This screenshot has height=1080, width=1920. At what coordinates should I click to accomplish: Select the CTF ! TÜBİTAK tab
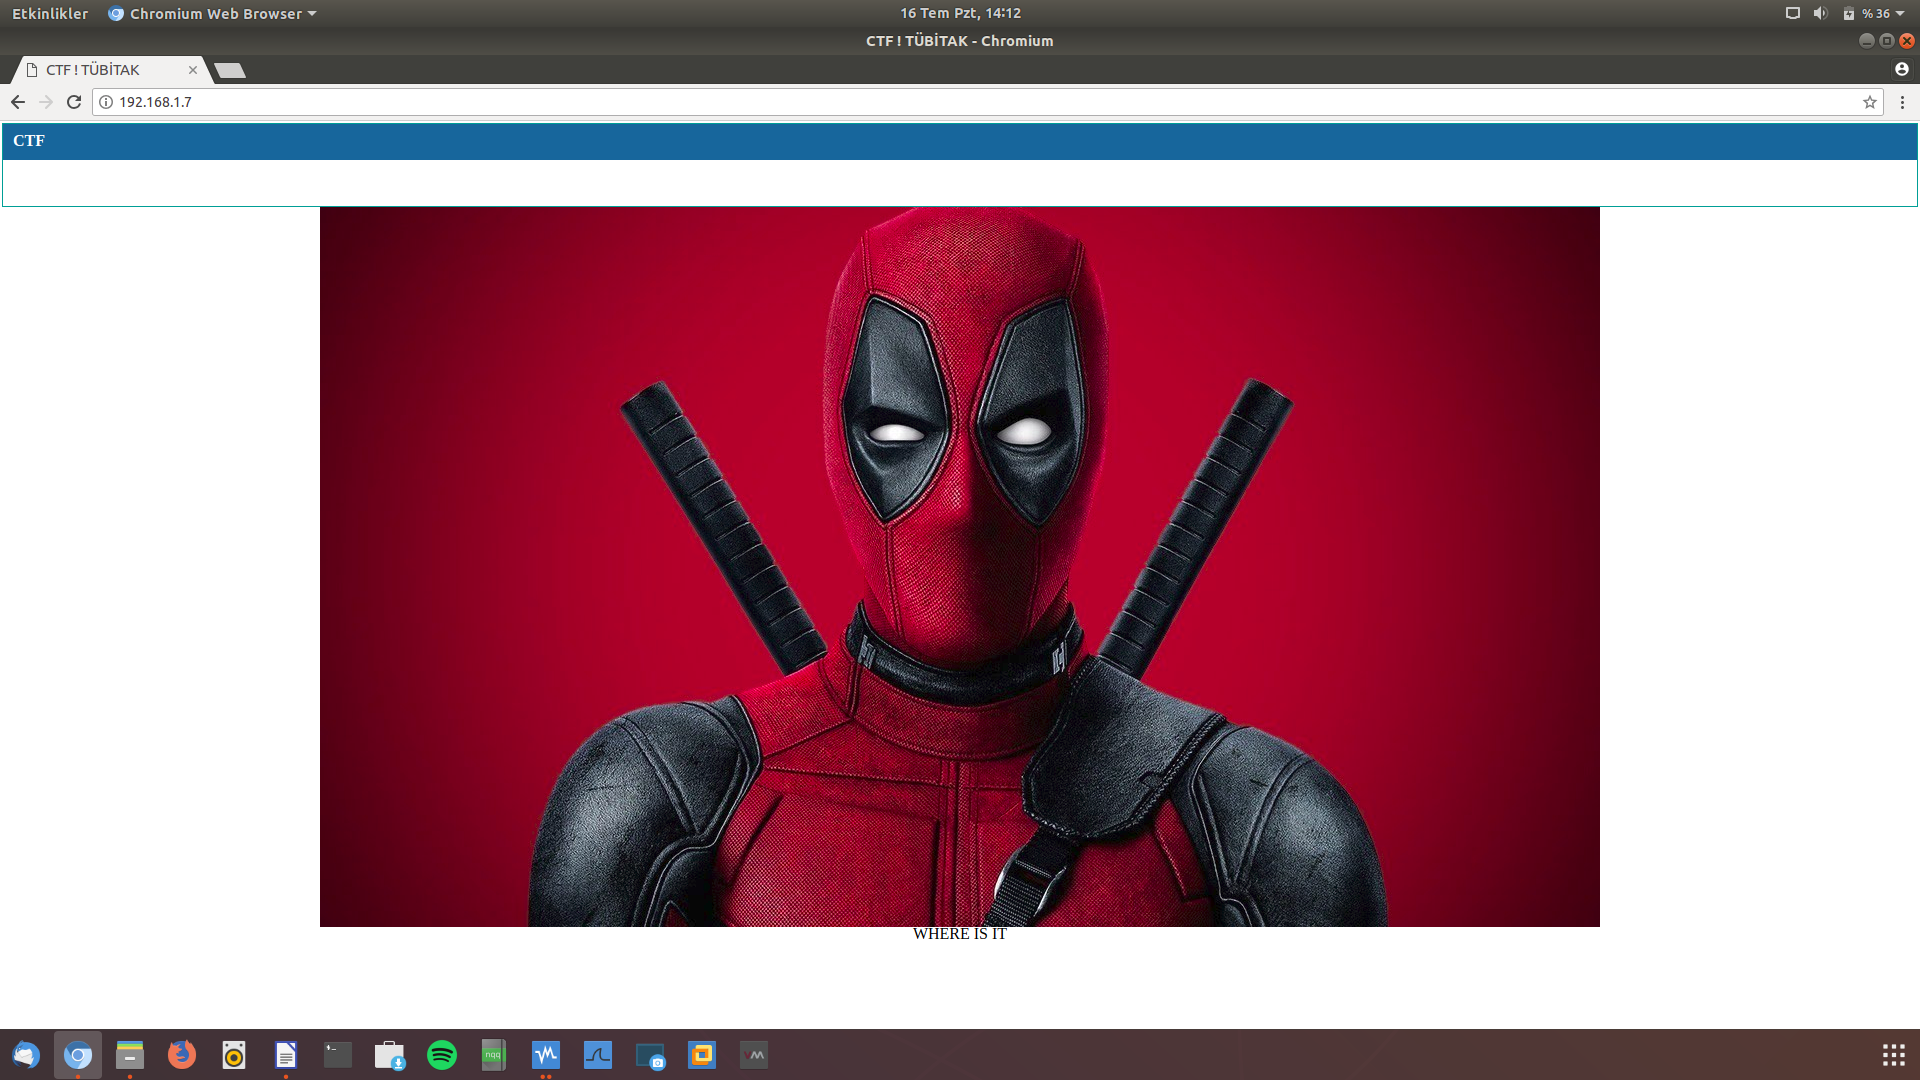[x=110, y=70]
